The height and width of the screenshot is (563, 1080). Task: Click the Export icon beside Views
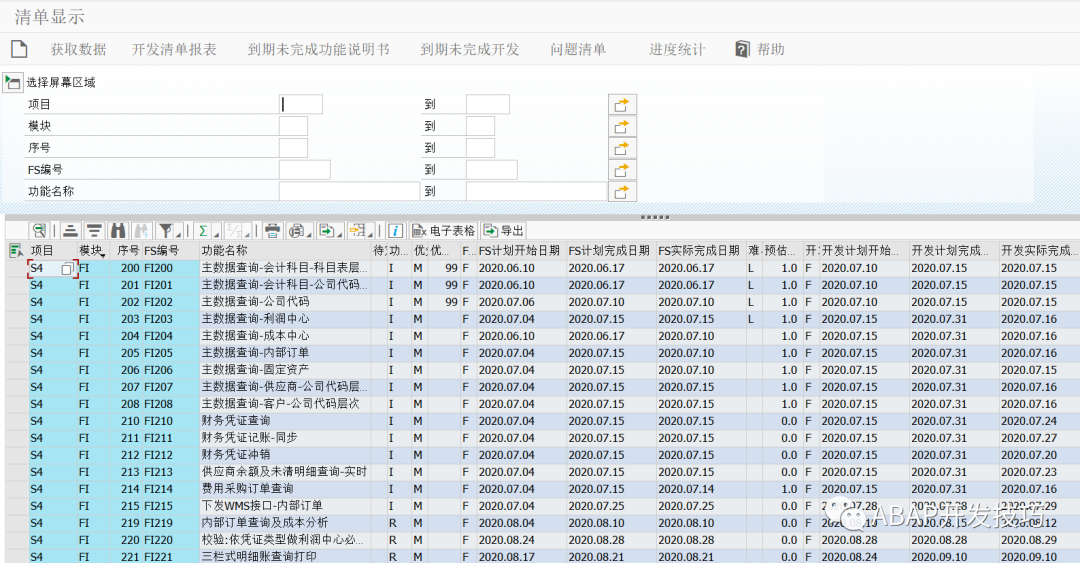click(326, 231)
